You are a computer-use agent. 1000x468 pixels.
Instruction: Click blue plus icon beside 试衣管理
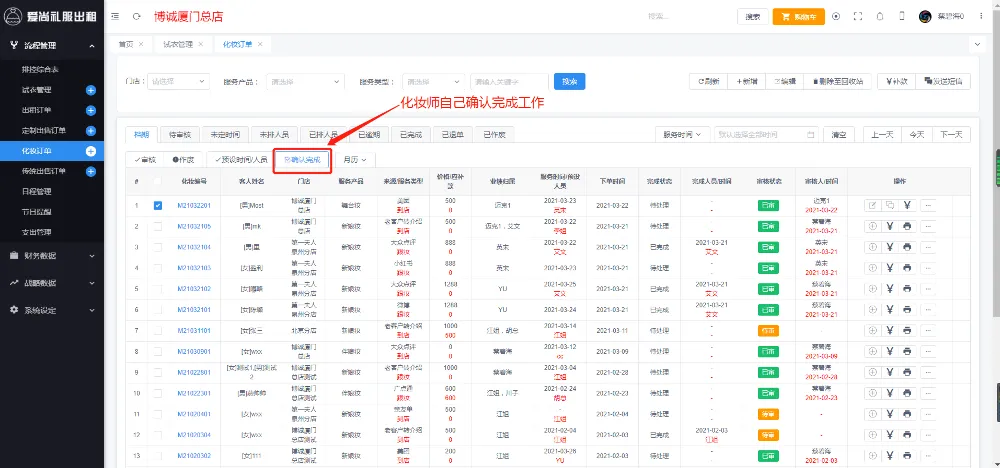tap(91, 90)
